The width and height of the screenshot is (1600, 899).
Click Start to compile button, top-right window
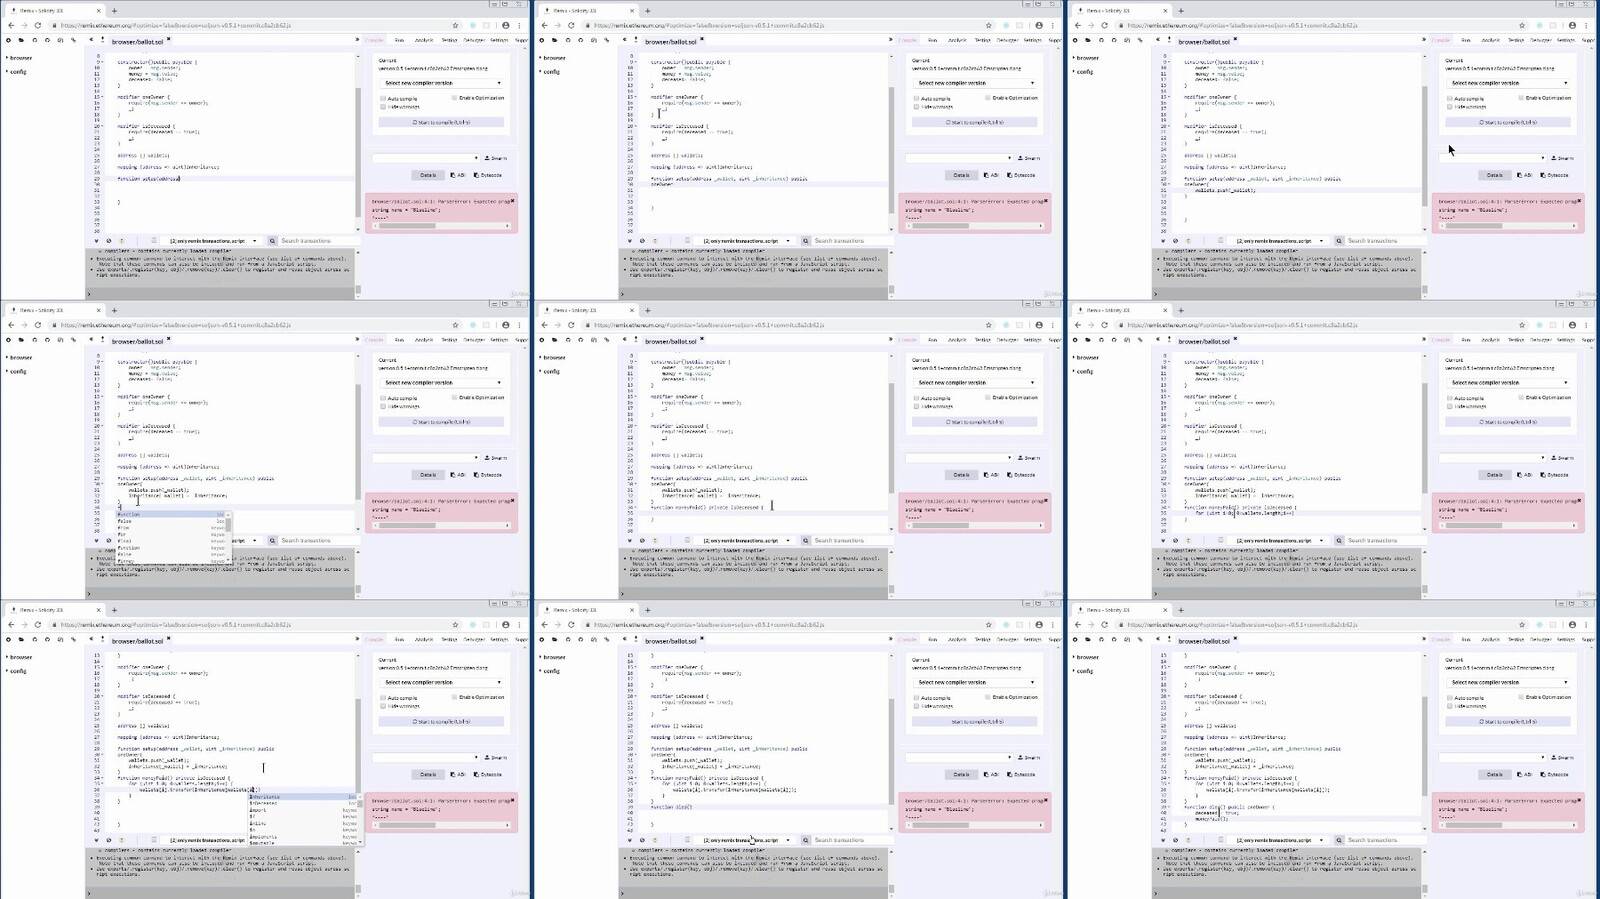[x=1509, y=122]
